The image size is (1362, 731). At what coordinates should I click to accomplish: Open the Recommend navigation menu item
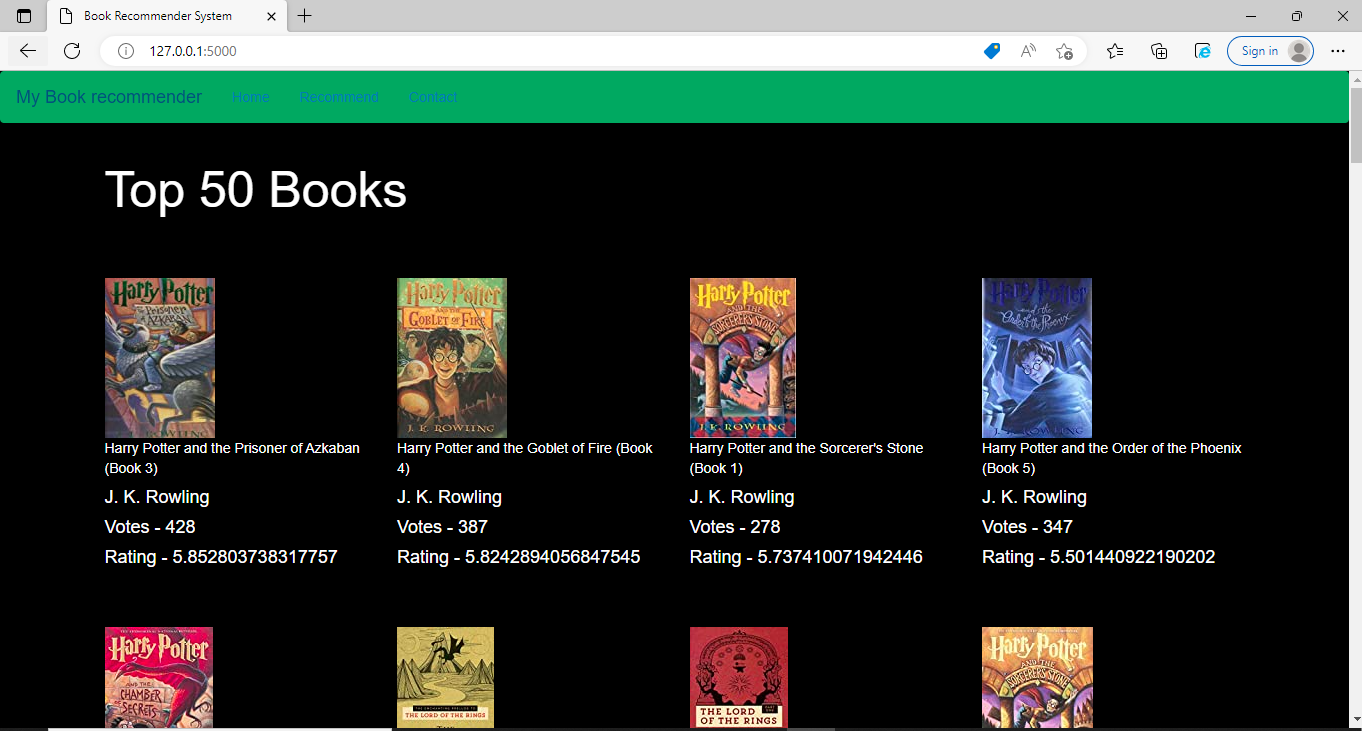[339, 96]
